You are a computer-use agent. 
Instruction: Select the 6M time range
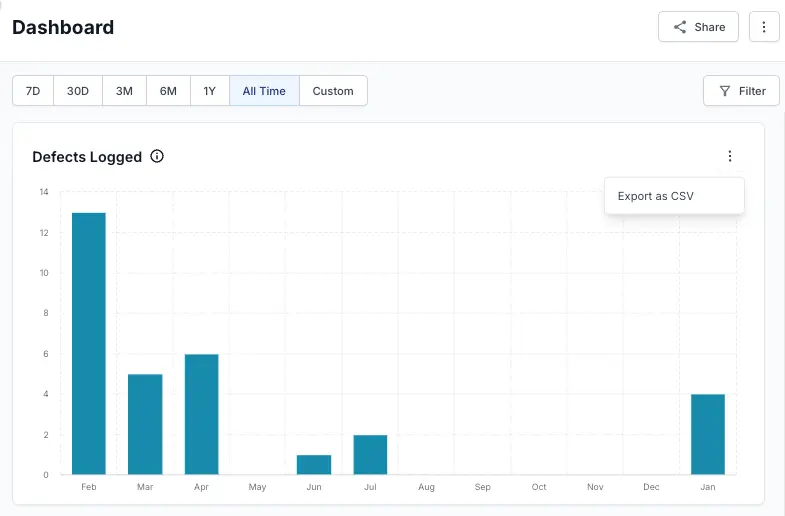coord(168,91)
